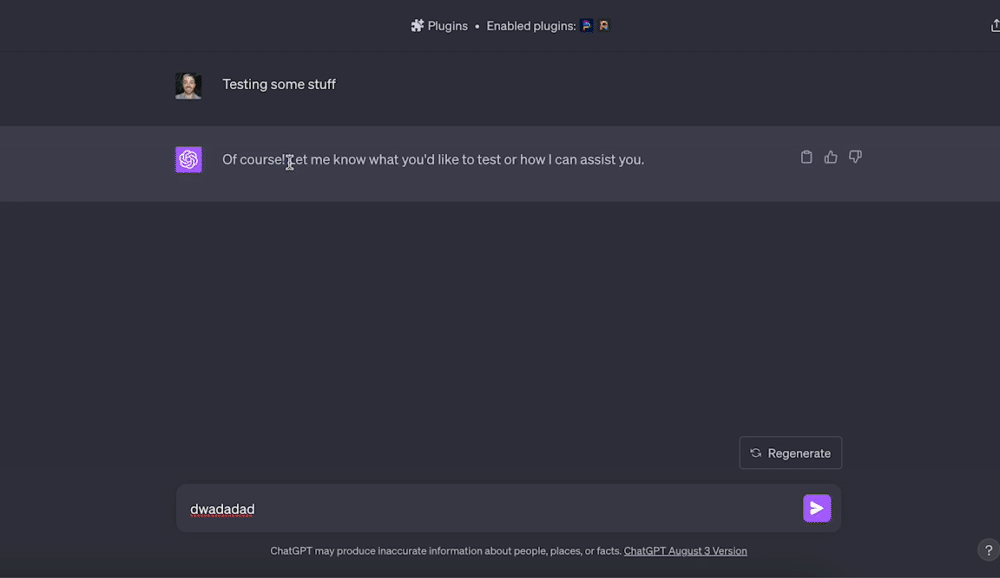Click the assistant reply starting with Of course
This screenshot has height=578, width=1000.
click(x=433, y=159)
